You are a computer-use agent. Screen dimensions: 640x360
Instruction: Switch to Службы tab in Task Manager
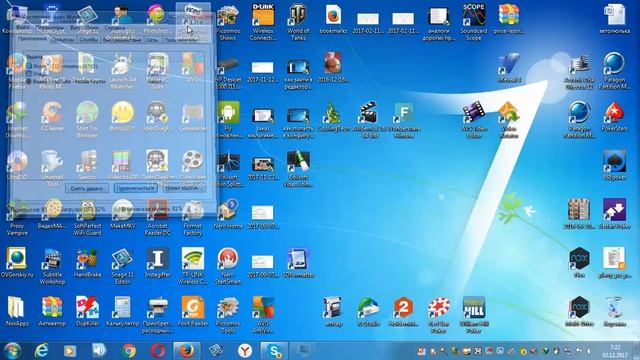(89, 40)
